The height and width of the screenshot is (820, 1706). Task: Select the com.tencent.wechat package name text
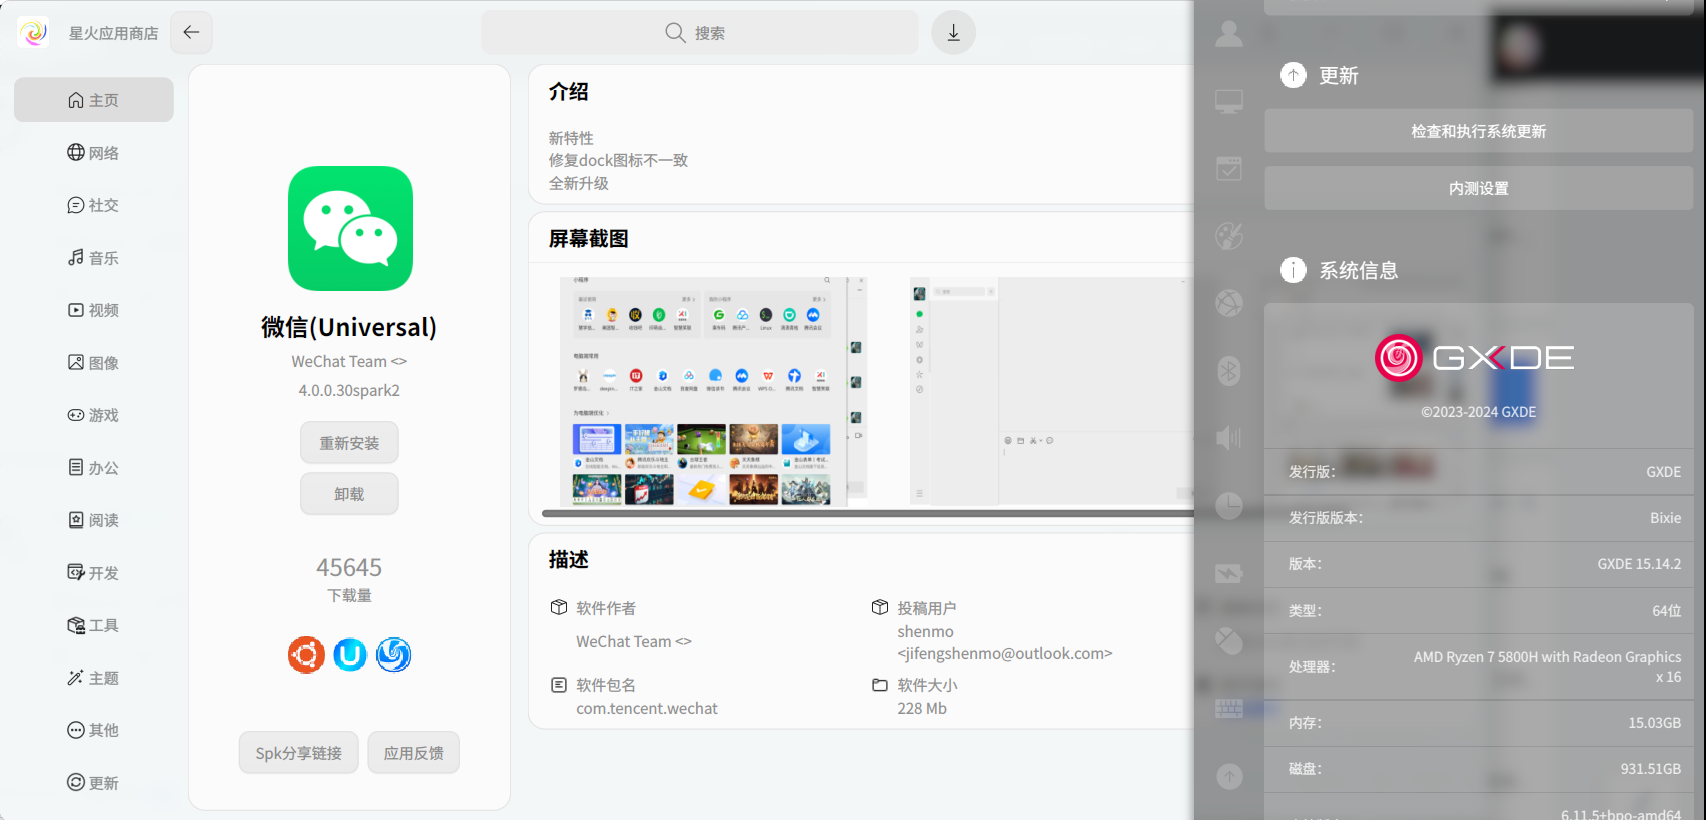646,708
